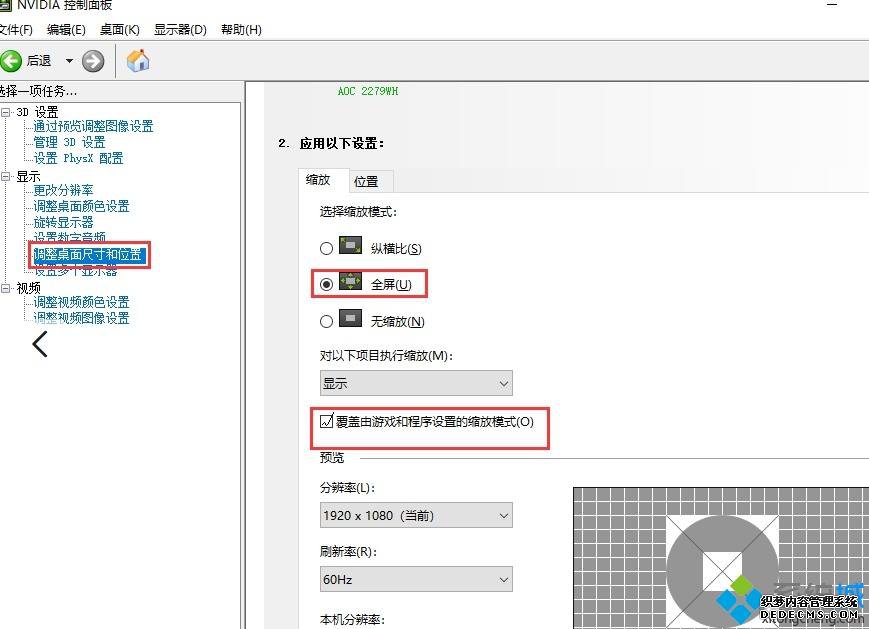Open the Home house icon
The width and height of the screenshot is (869, 629).
pos(138,60)
